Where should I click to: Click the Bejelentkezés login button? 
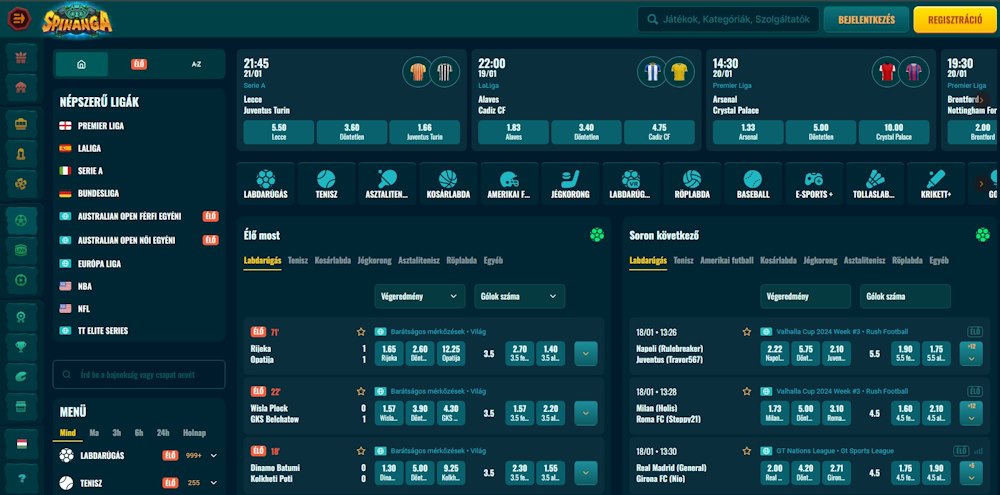[x=865, y=19]
